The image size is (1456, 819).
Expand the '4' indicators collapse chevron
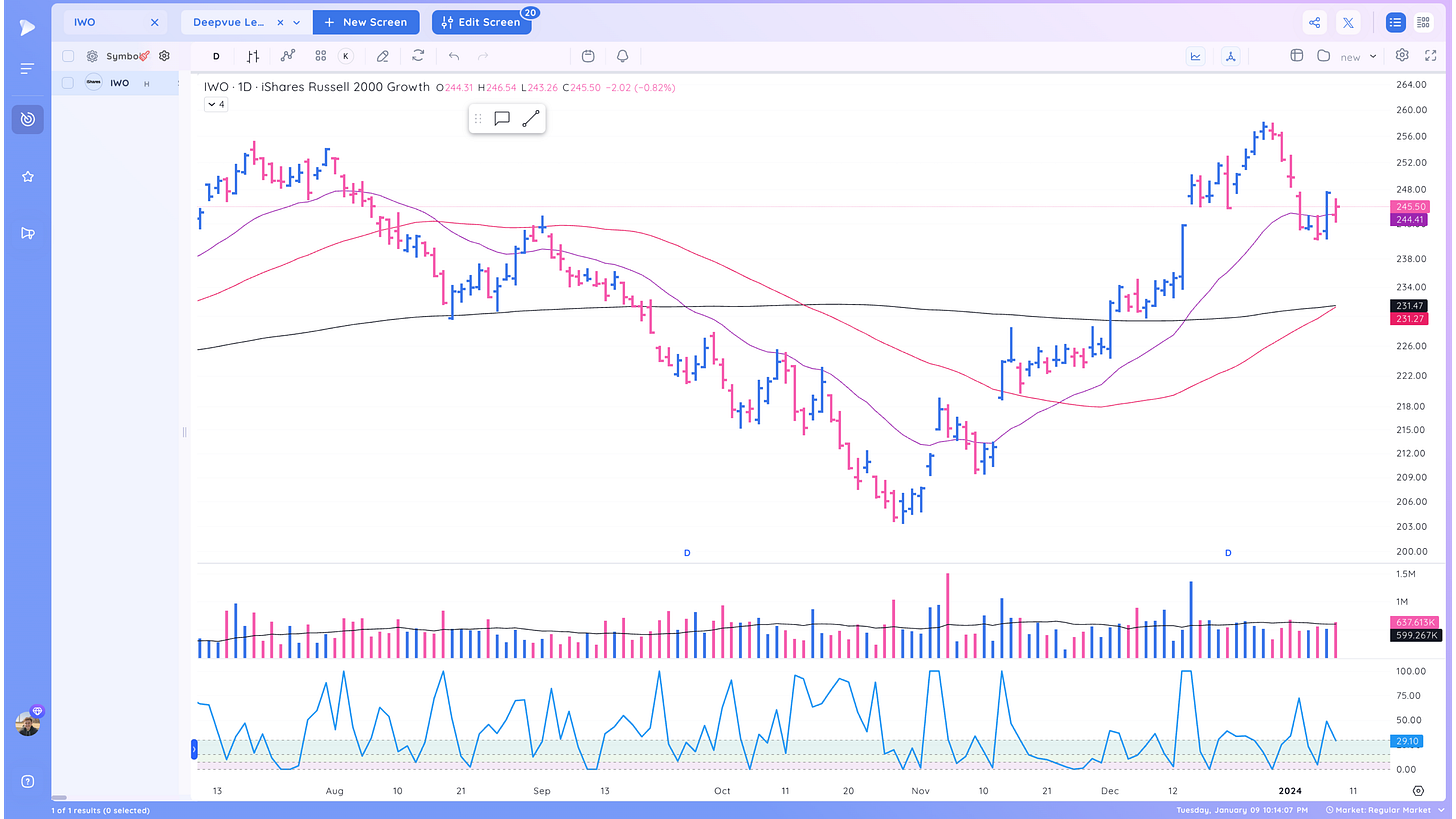click(216, 104)
